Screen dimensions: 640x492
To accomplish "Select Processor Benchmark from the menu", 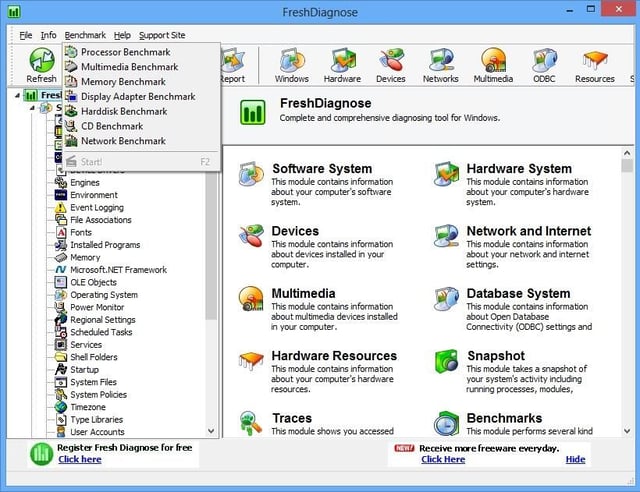I will (141, 52).
